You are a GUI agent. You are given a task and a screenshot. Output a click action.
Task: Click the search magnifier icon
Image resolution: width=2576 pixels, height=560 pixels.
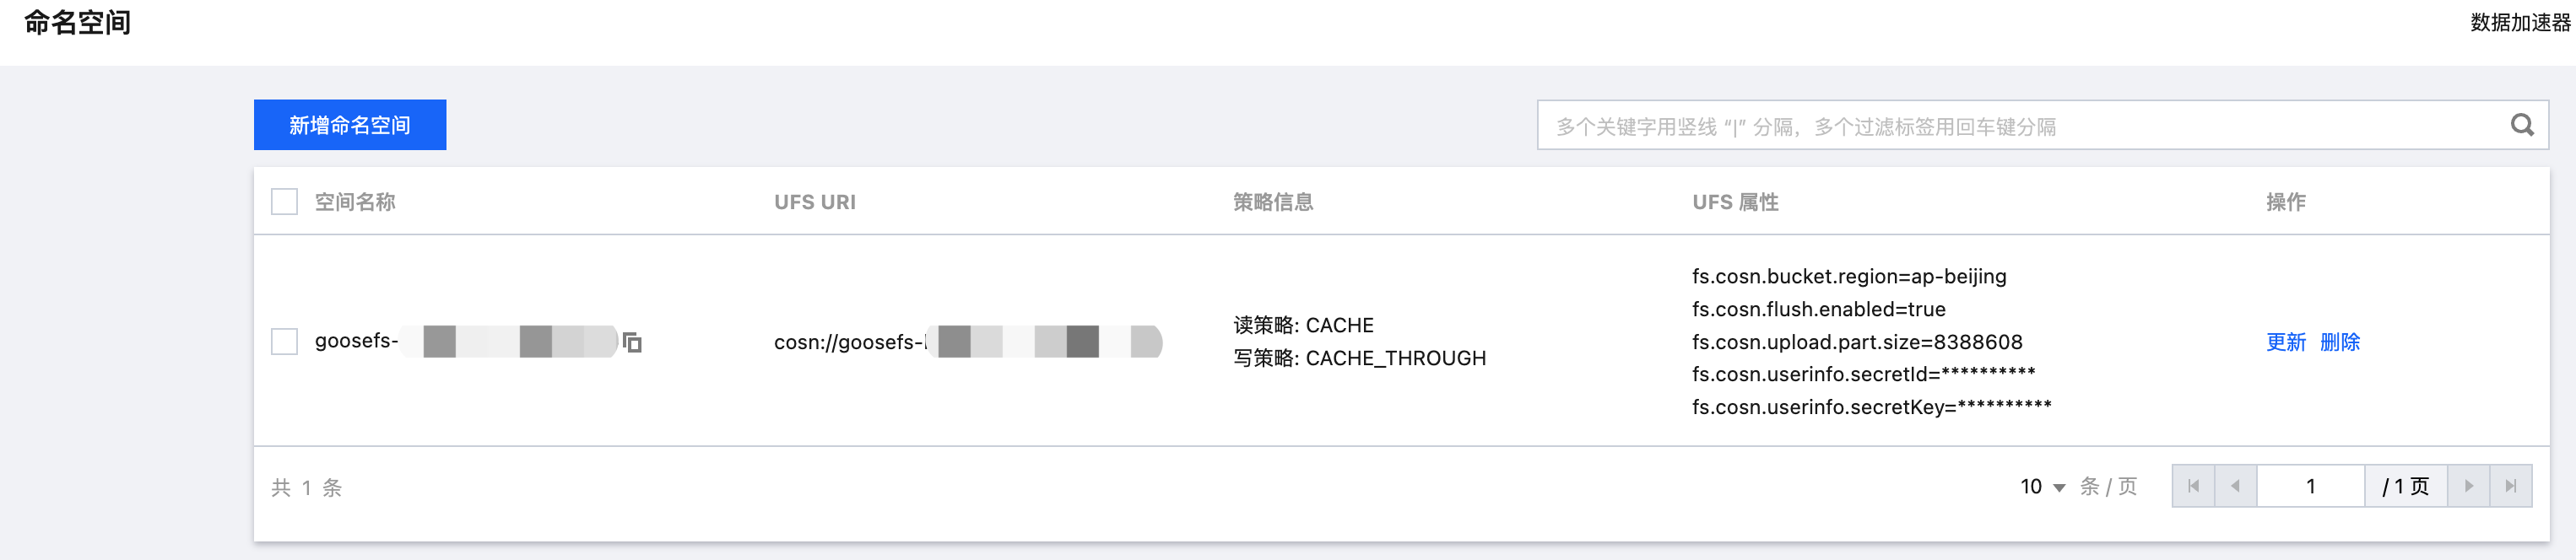coord(2522,125)
